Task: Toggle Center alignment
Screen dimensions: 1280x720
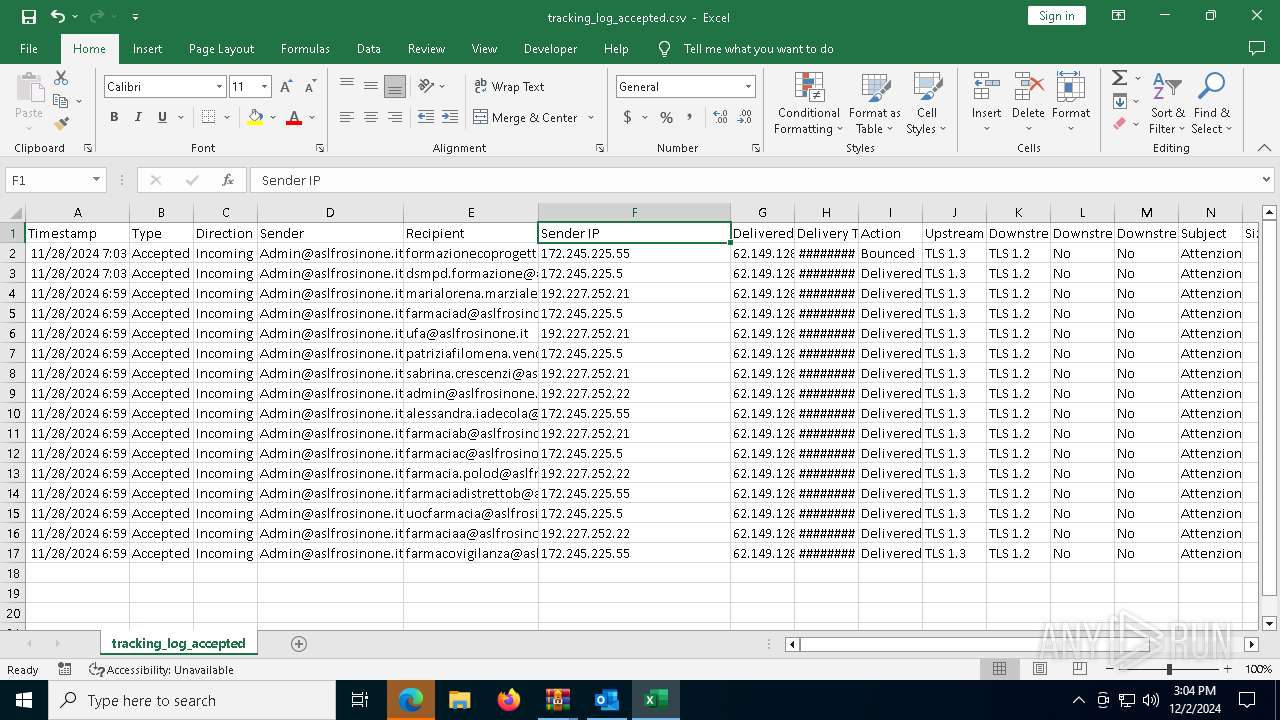Action: click(371, 117)
